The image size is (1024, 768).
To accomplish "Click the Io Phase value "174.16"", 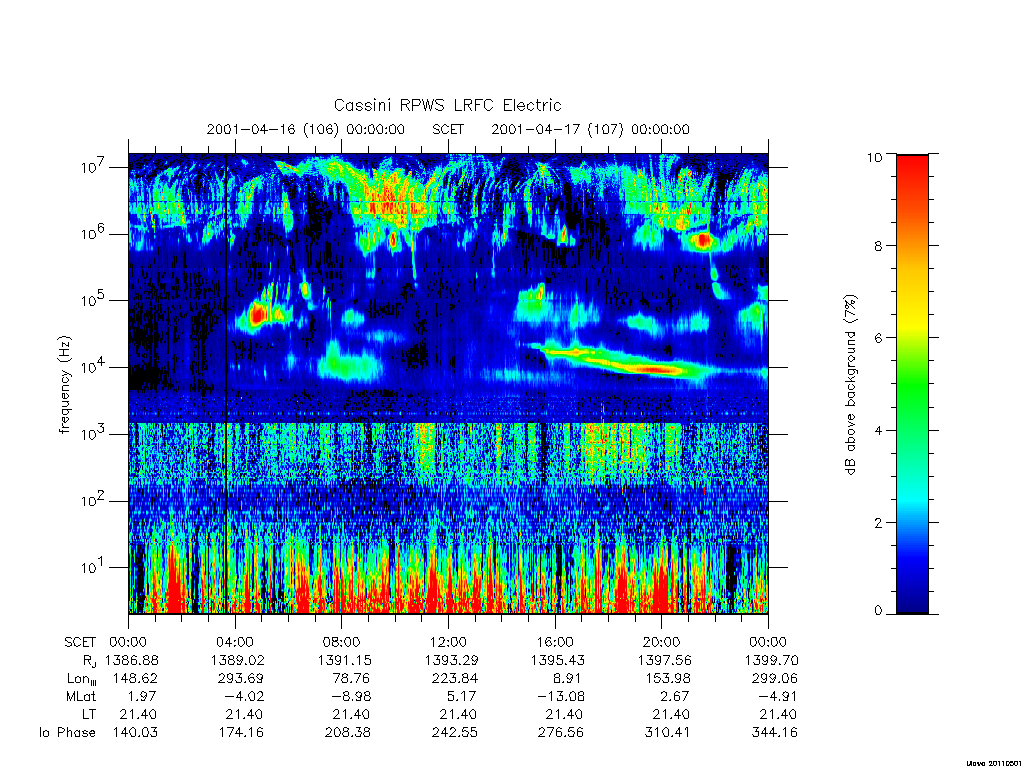I will pos(241,732).
